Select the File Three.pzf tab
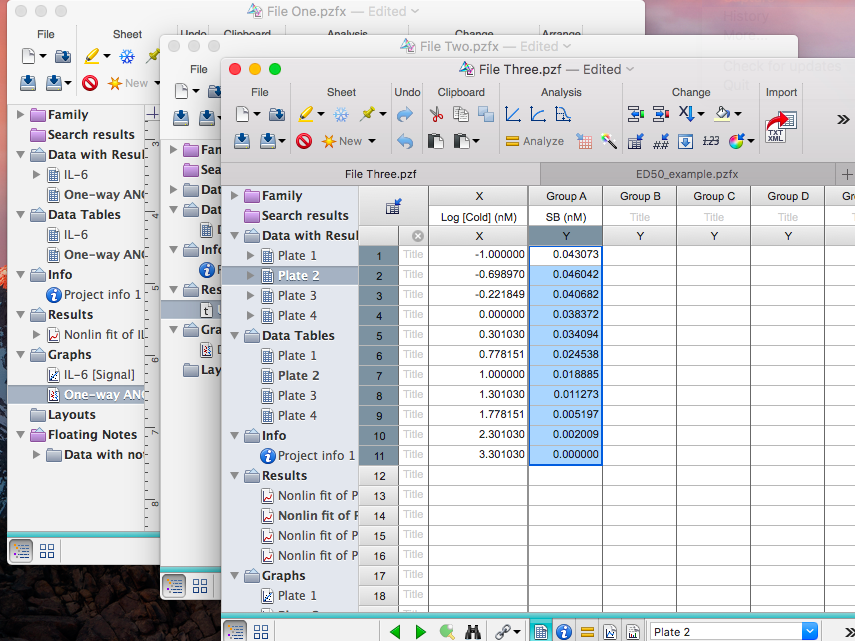Image resolution: width=855 pixels, height=641 pixels. click(381, 172)
